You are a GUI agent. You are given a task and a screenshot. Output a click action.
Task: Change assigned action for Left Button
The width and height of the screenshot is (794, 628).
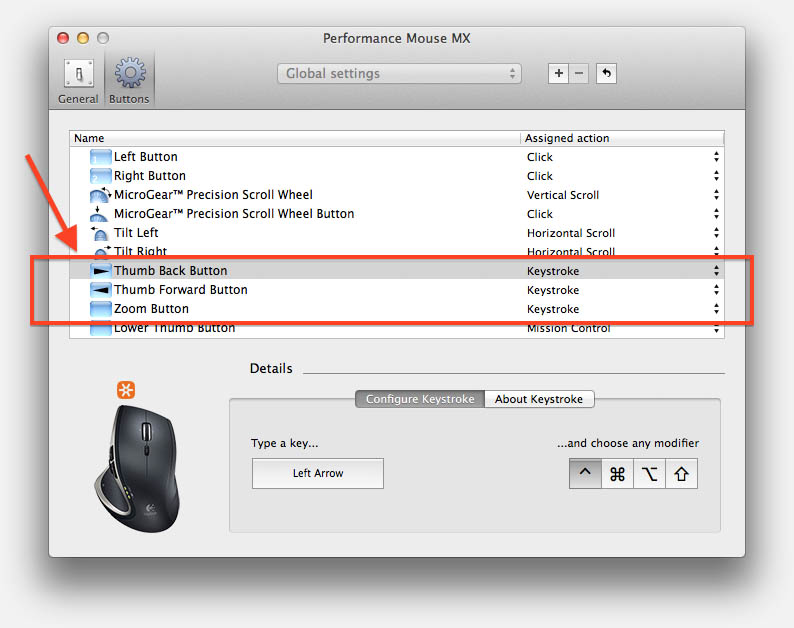click(x=716, y=157)
